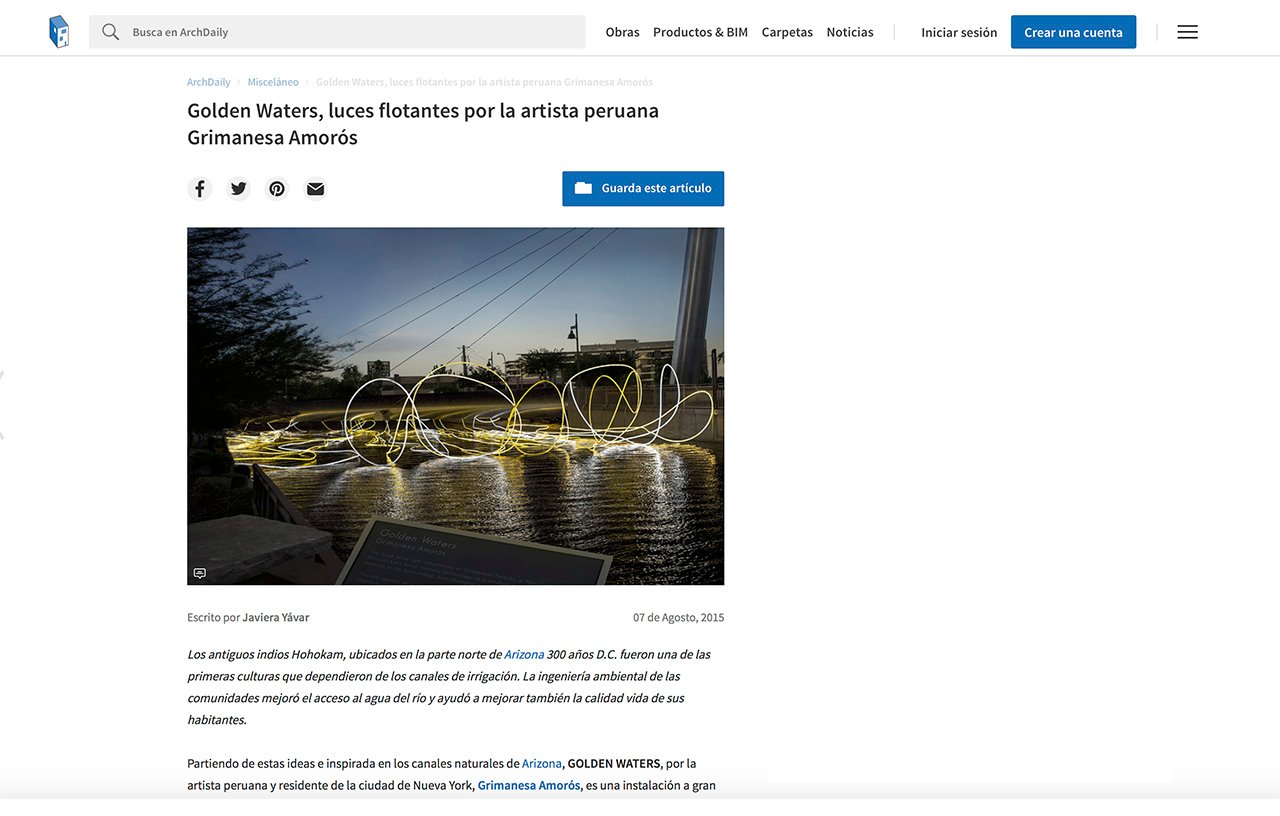This screenshot has height=816, width=1280.
Task: Click the search magnifier icon
Action: tap(111, 32)
